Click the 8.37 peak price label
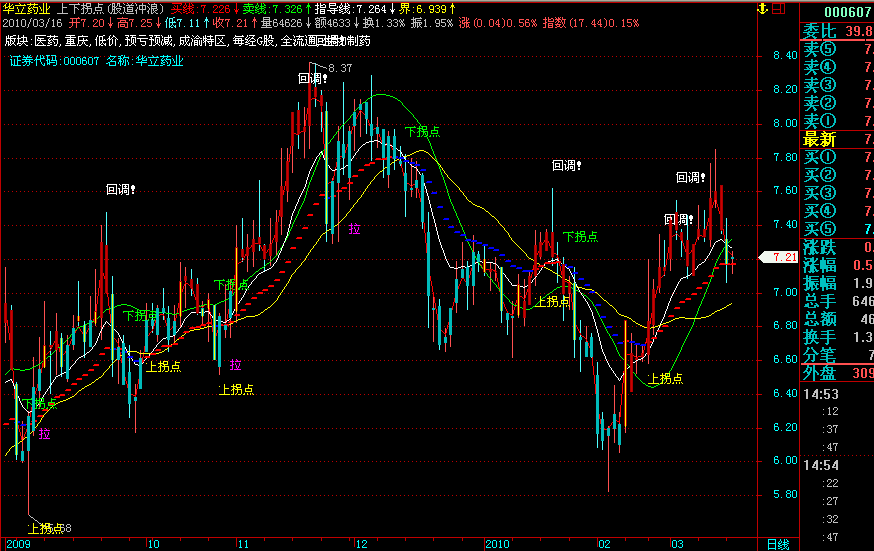874x551 pixels. (340, 68)
